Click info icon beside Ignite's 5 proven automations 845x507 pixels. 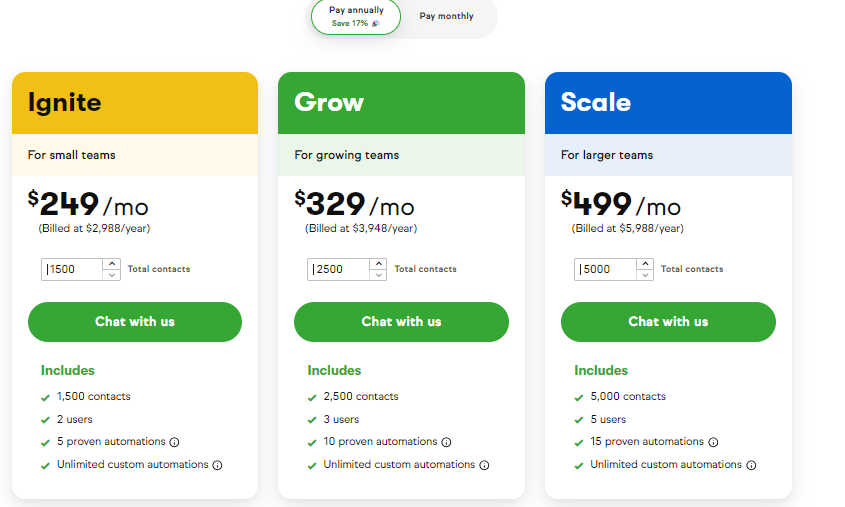pyautogui.click(x=174, y=442)
